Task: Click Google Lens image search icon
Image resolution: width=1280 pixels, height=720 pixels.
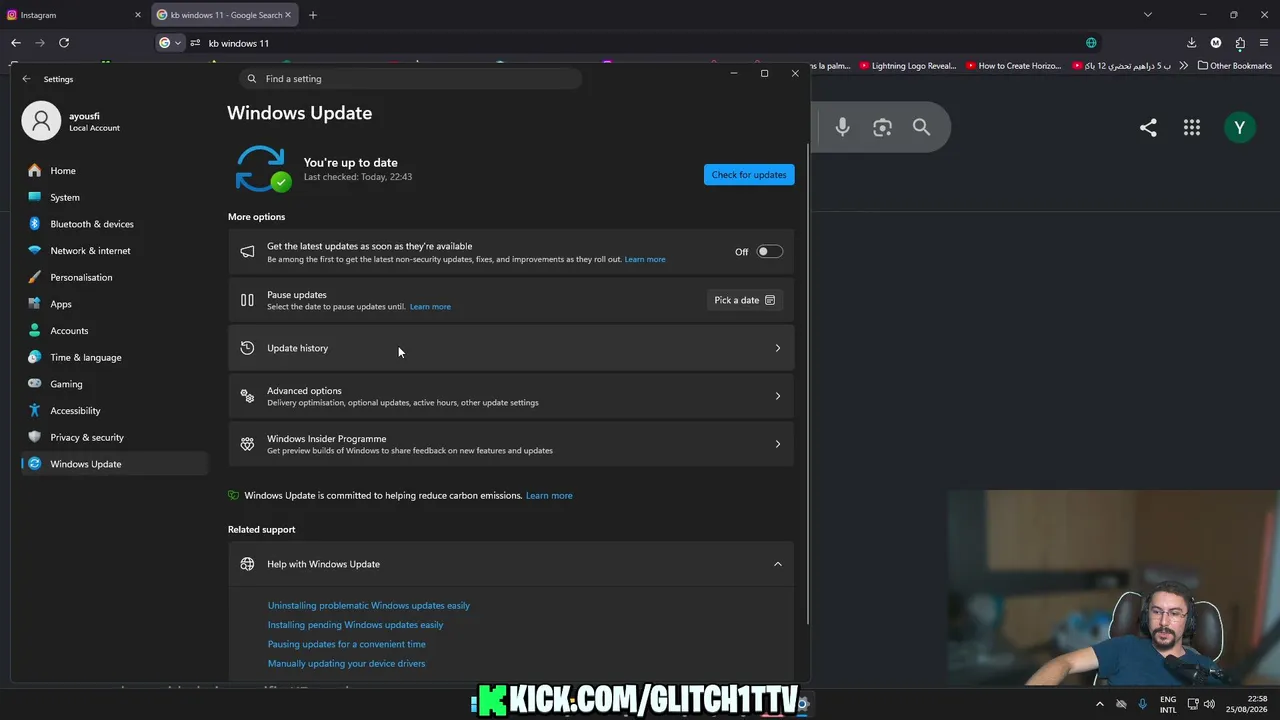Action: tap(882, 127)
